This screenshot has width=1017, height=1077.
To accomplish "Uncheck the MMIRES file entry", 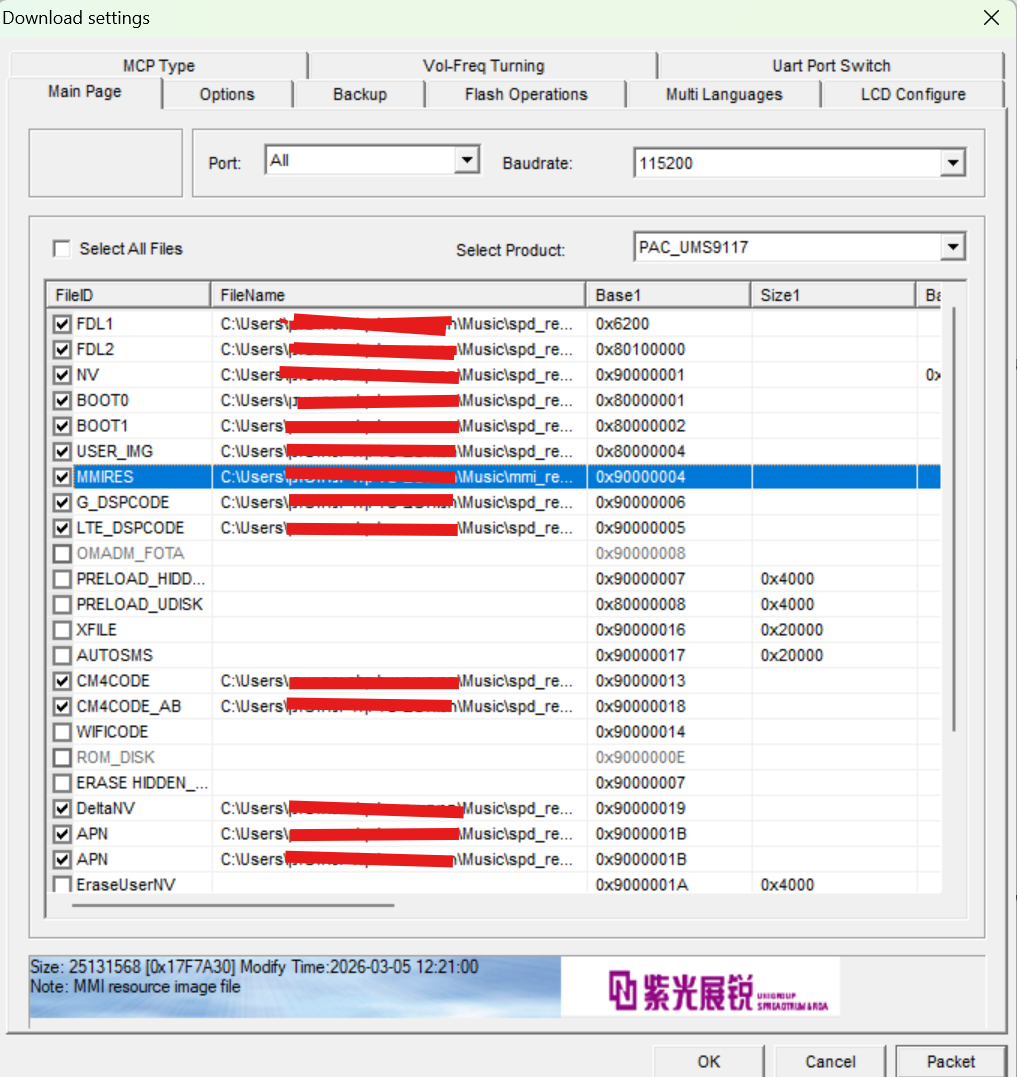I will pos(62,477).
